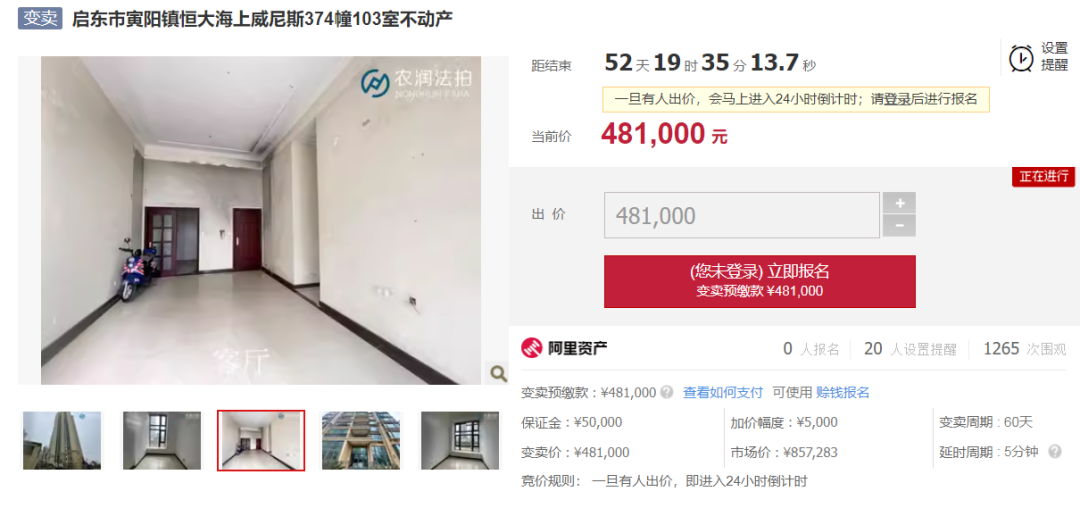This screenshot has width=1080, height=508.
Task: Click the magnifier zoom icon on photo
Action: pyautogui.click(x=498, y=373)
